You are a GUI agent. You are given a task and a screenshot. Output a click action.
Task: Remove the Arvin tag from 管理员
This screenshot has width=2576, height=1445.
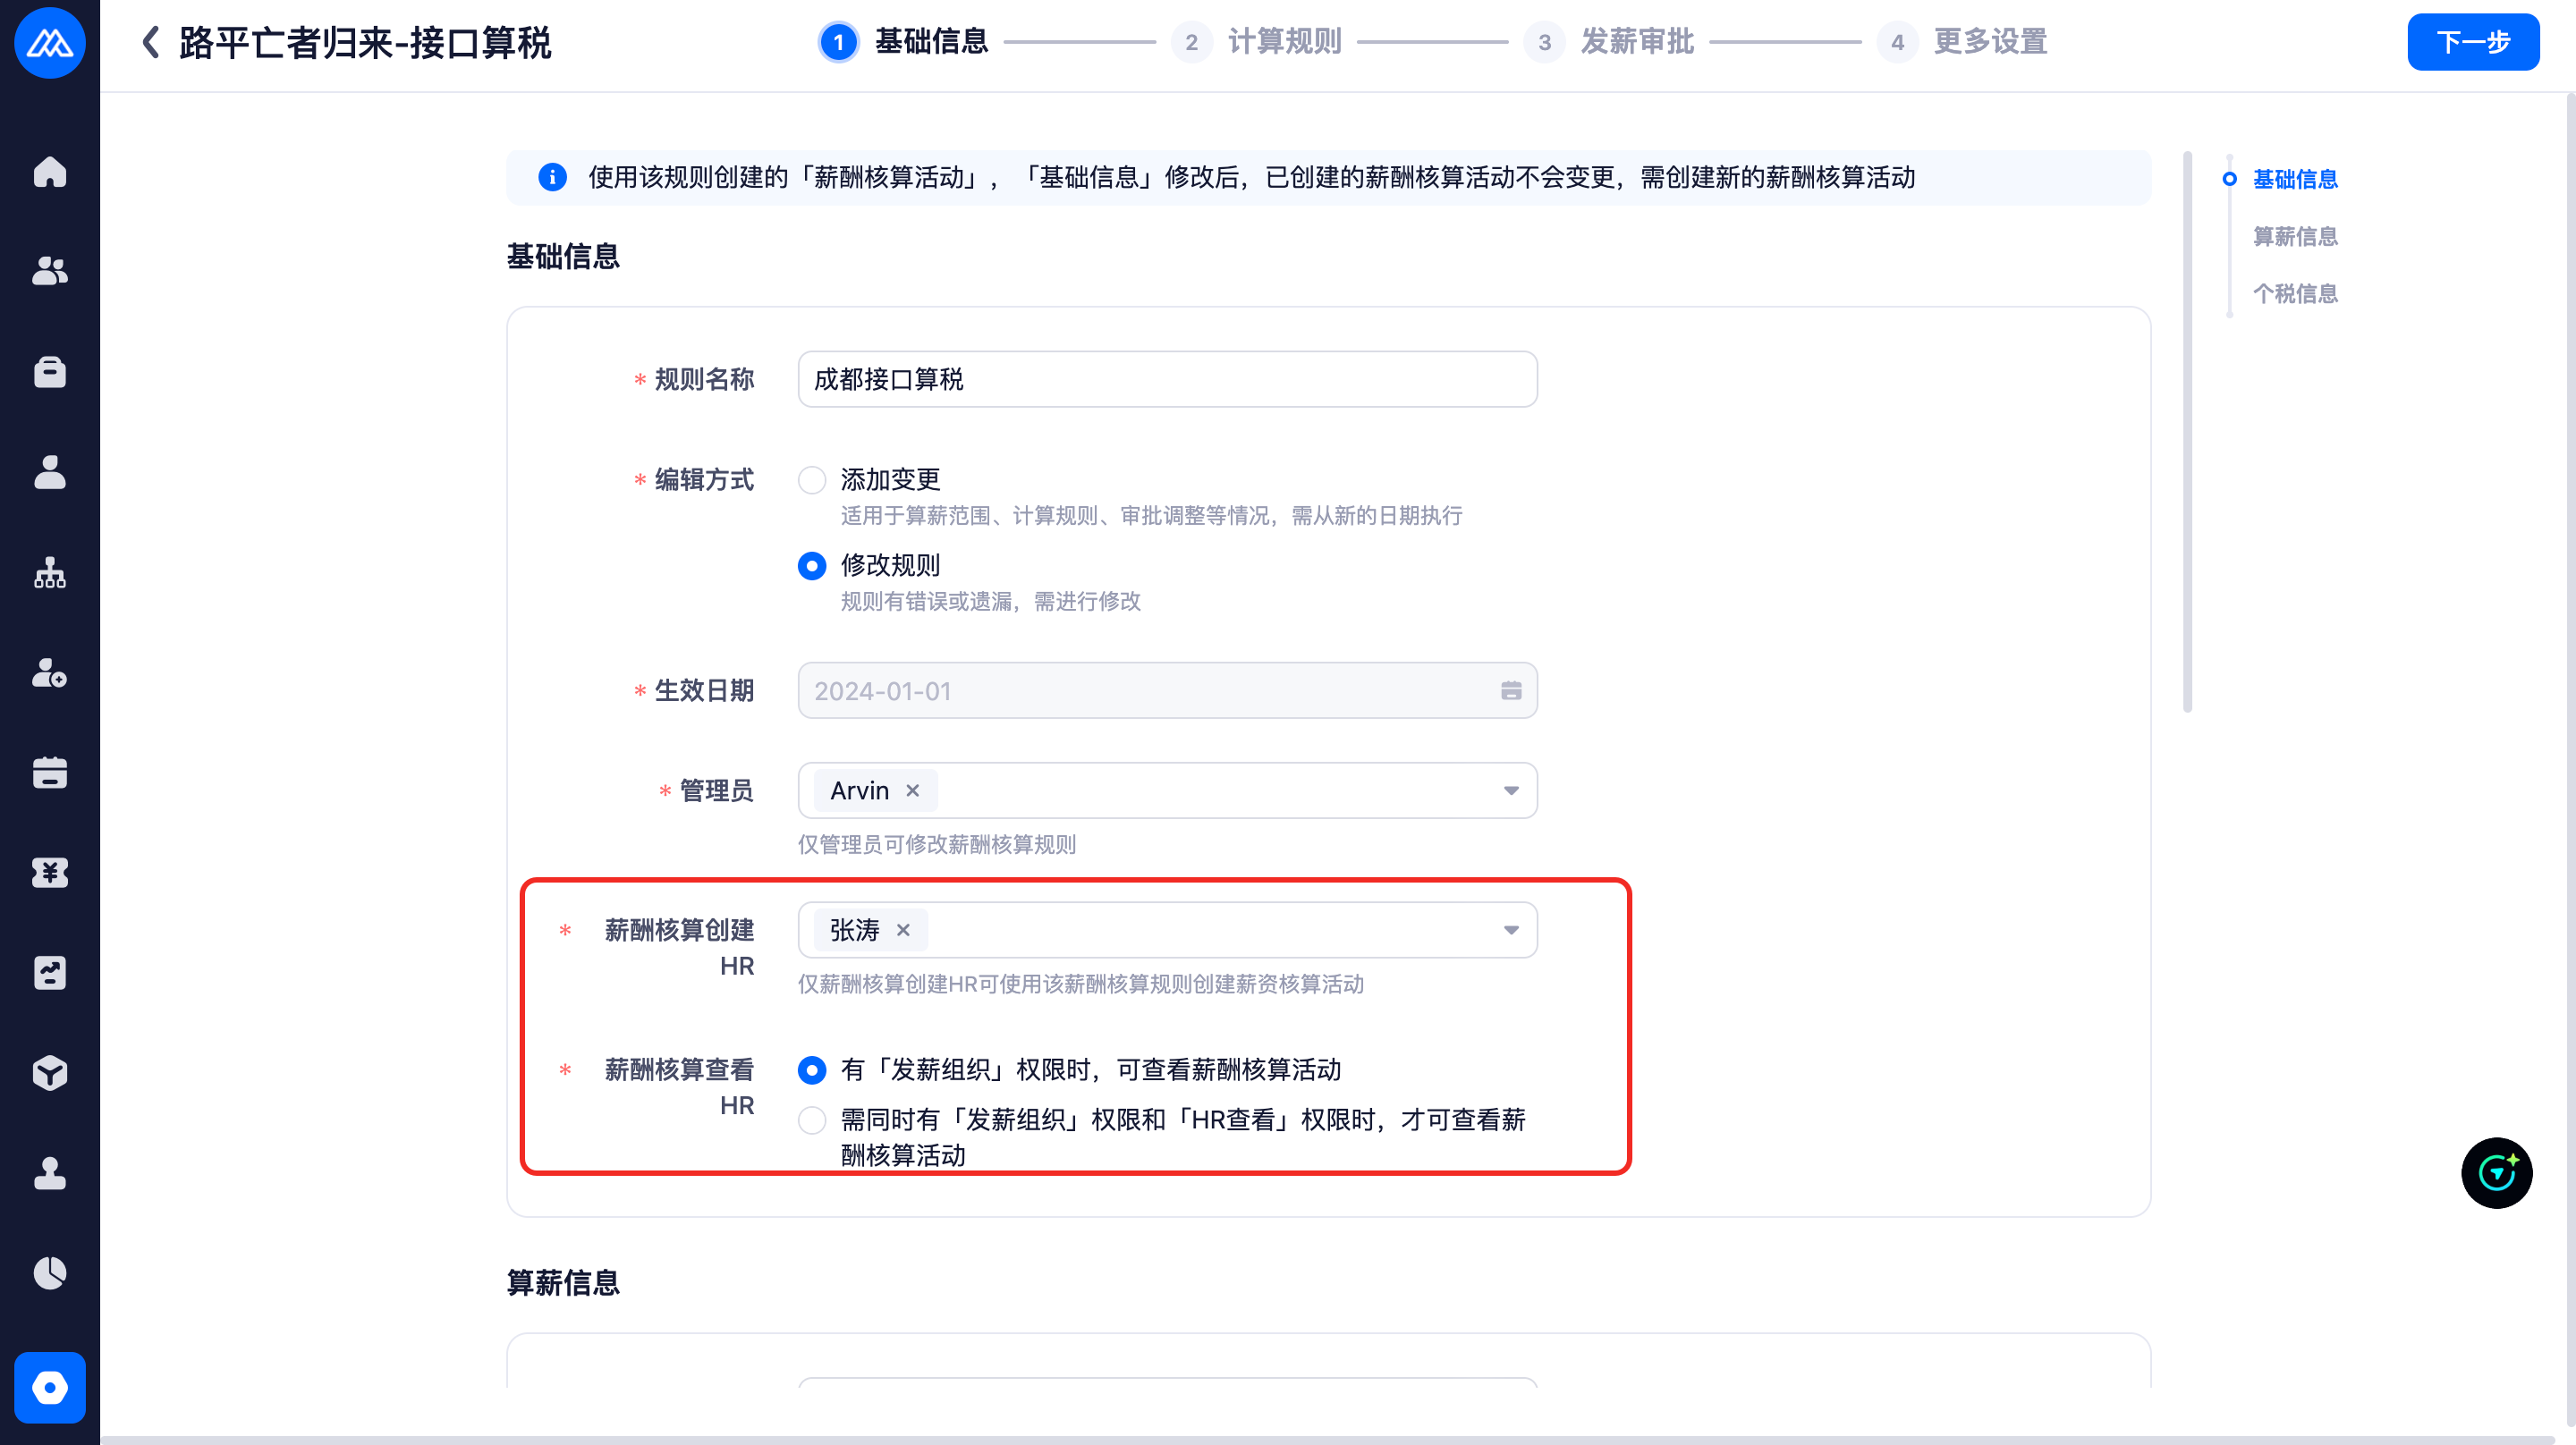click(913, 790)
